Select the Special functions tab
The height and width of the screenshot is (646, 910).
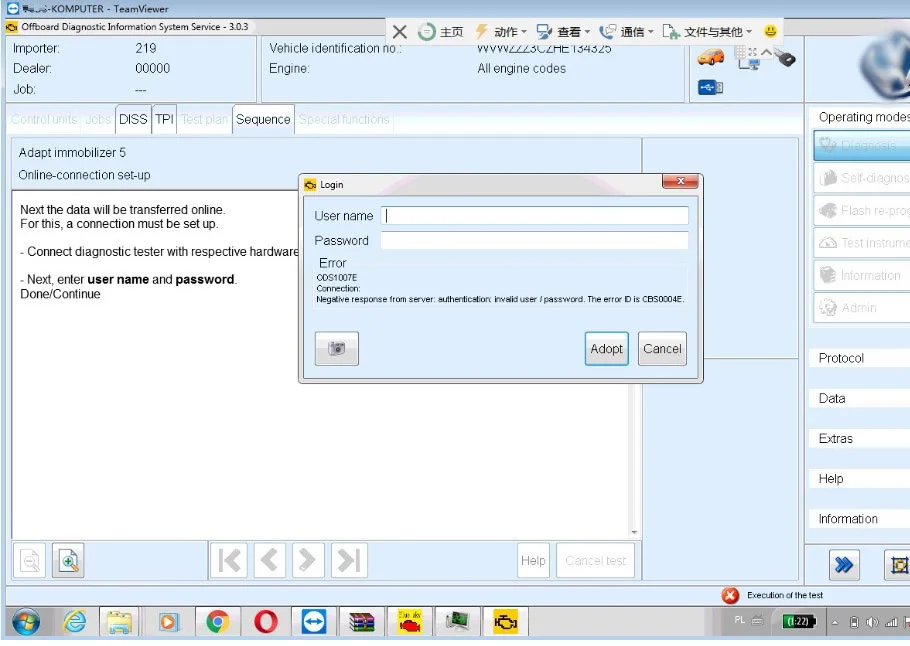[x=344, y=119]
